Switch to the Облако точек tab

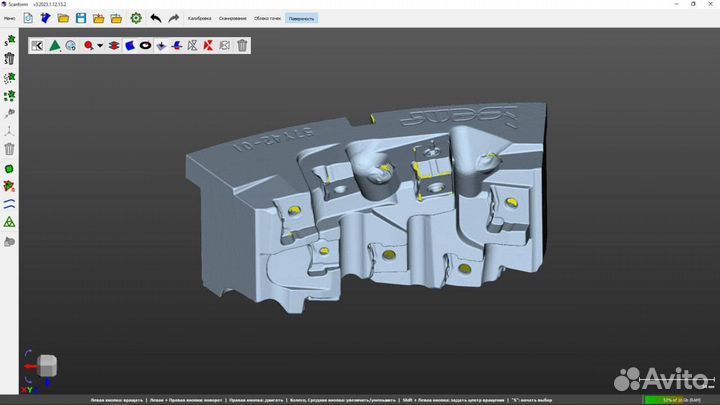tap(267, 18)
